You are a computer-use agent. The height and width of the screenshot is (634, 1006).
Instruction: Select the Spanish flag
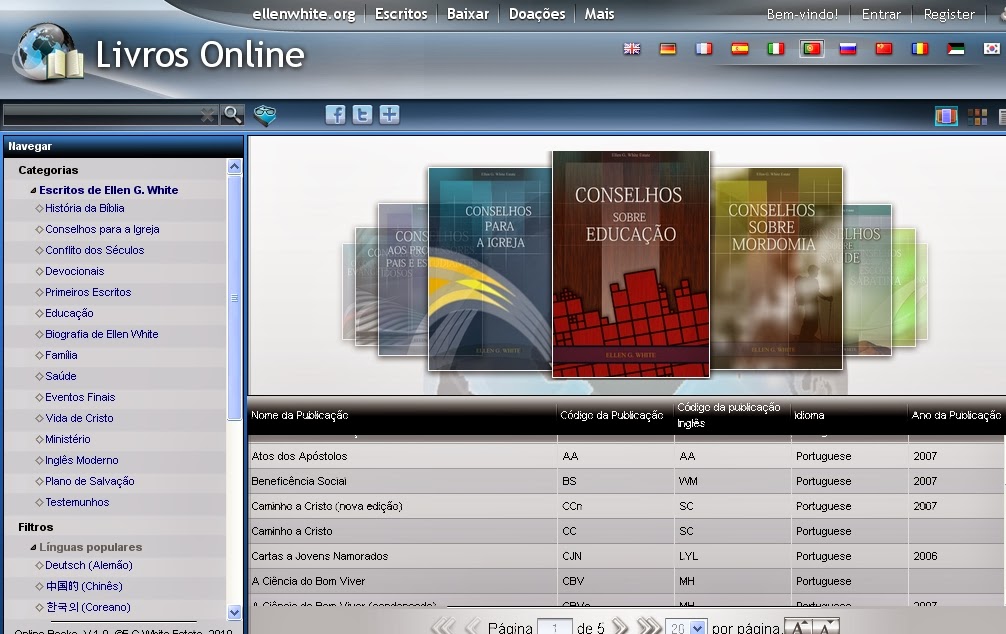pyautogui.click(x=740, y=49)
